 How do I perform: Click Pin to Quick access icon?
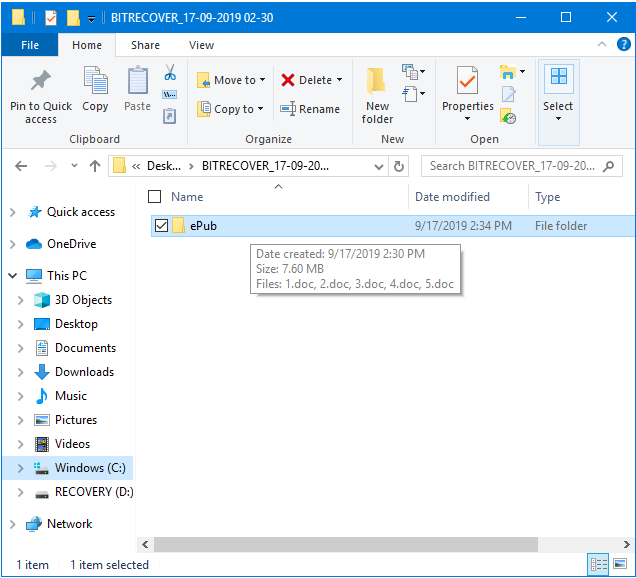click(x=41, y=80)
